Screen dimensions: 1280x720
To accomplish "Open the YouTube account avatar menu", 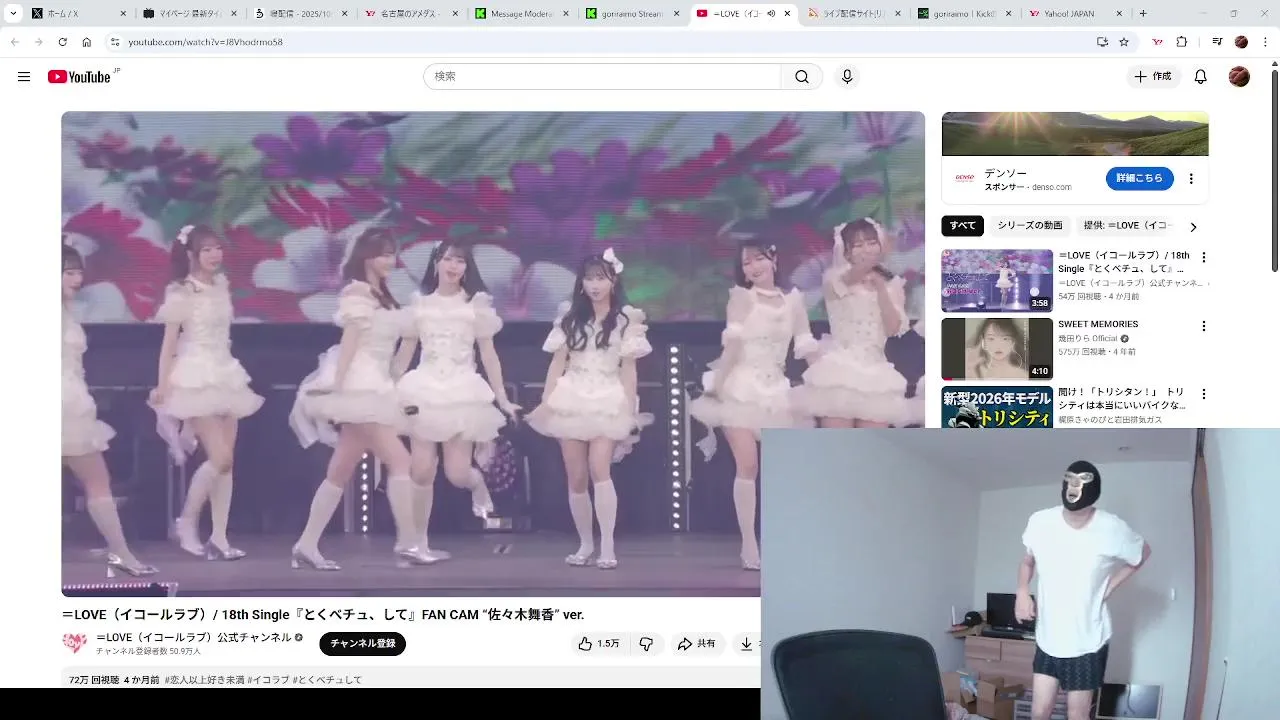I will (1239, 77).
